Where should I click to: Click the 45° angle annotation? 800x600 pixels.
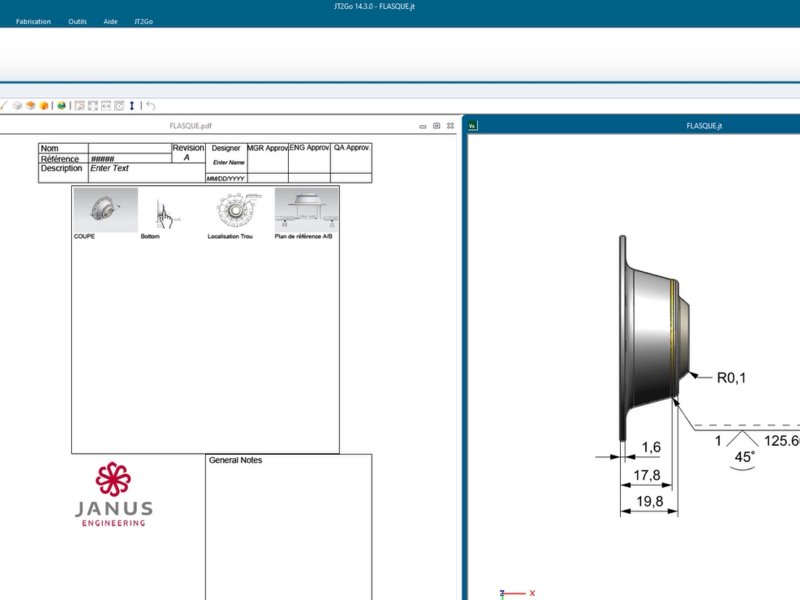[x=744, y=457]
